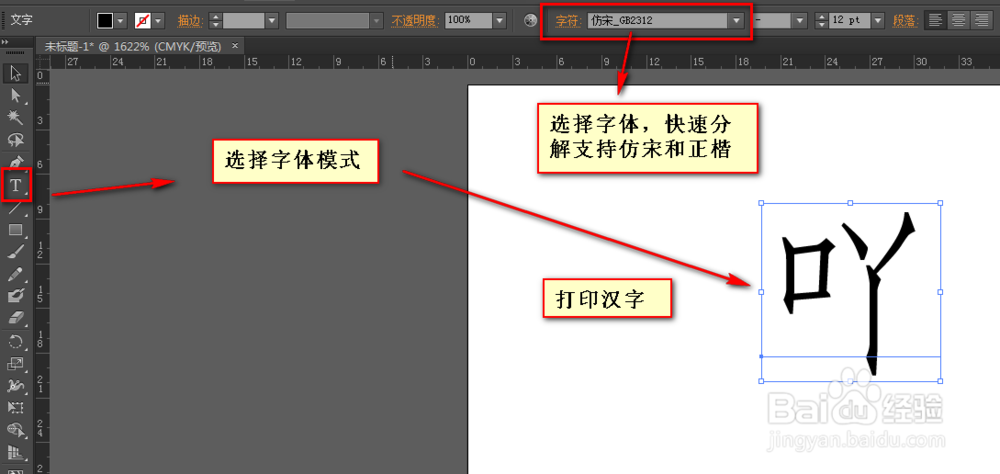The height and width of the screenshot is (474, 1000).
Task: Click the 描边 stroke panel link
Action: point(189,20)
